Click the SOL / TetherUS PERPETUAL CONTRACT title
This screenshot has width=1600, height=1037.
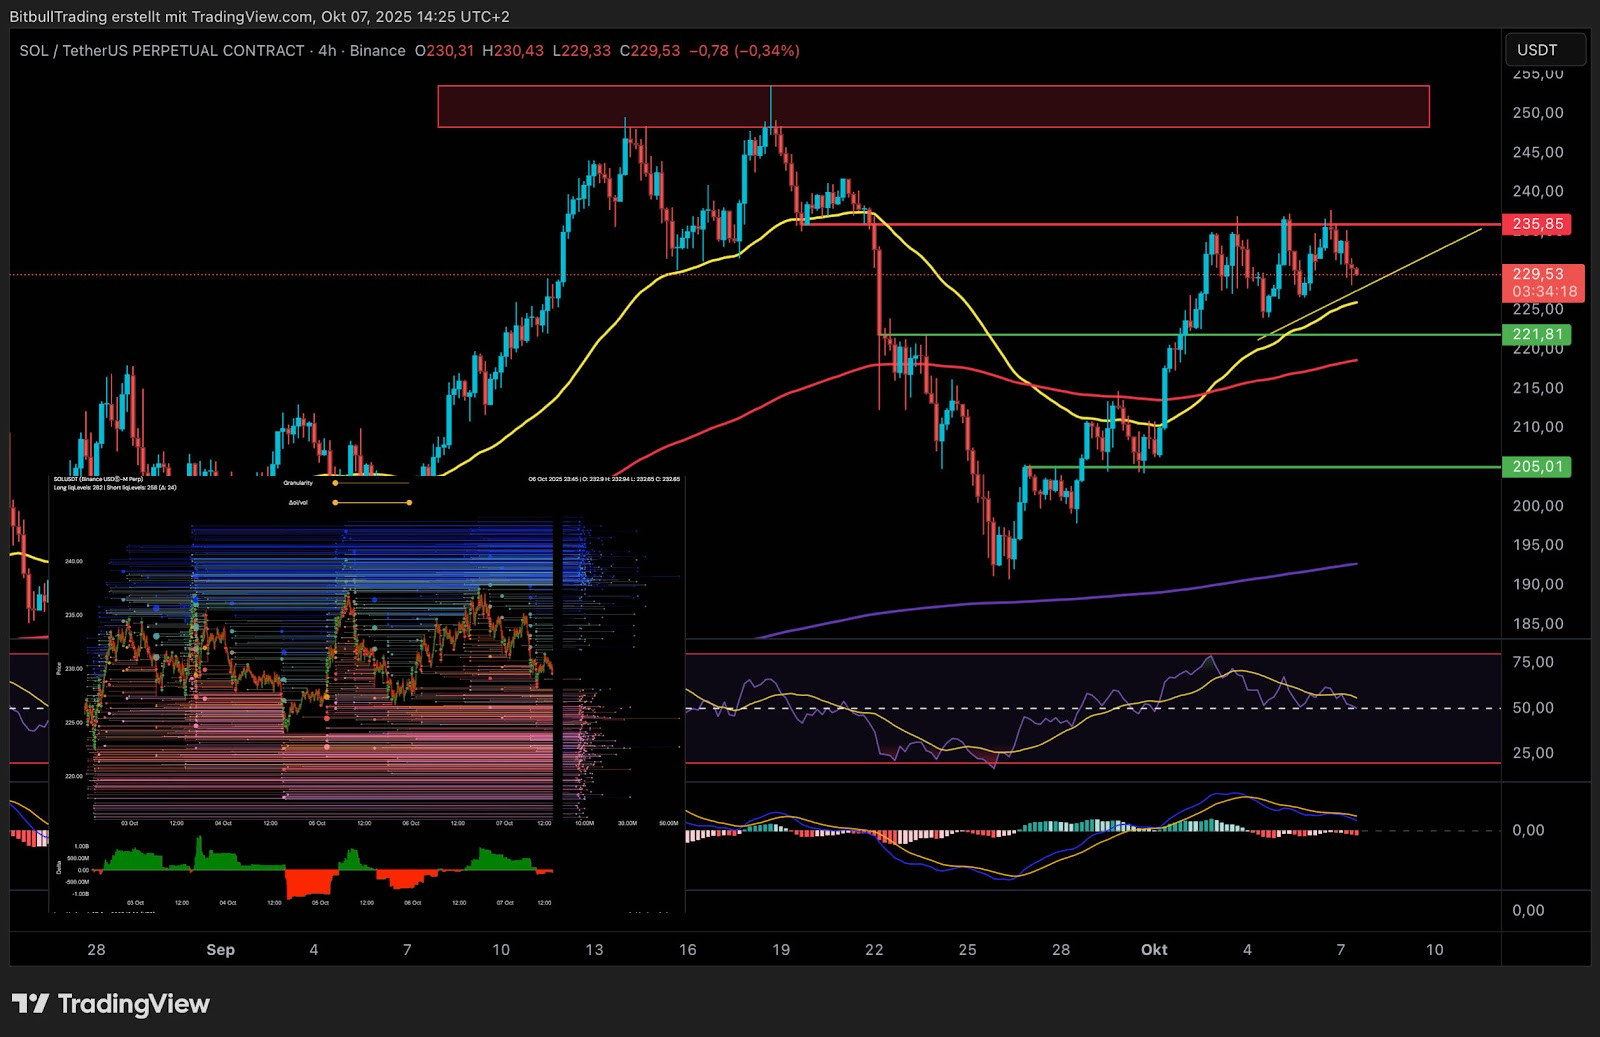162,51
